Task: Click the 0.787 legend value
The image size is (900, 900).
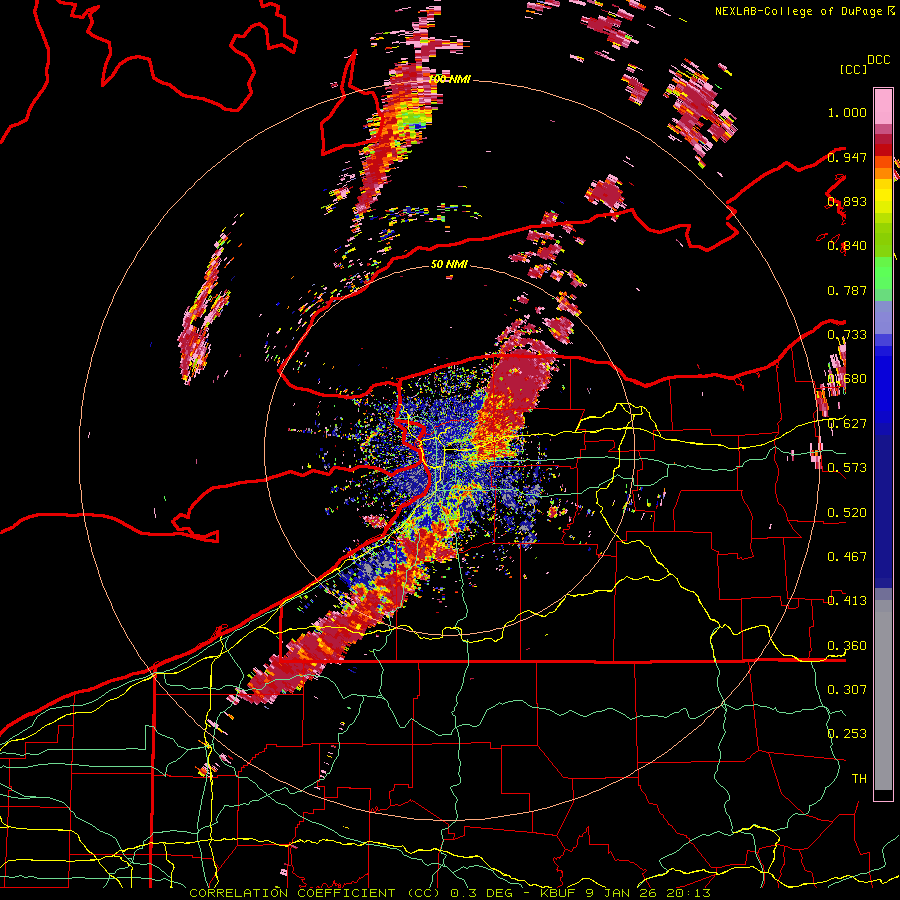Action: 847,290
